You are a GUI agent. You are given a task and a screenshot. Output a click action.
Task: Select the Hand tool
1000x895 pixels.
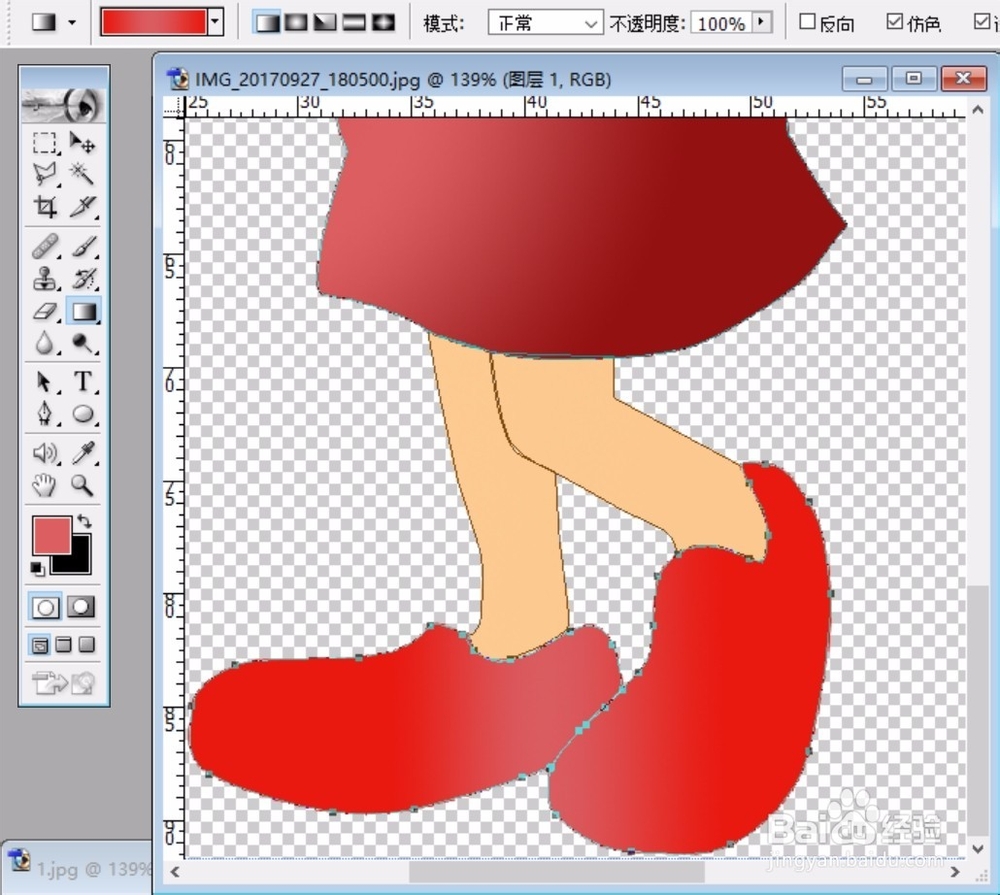coord(45,485)
